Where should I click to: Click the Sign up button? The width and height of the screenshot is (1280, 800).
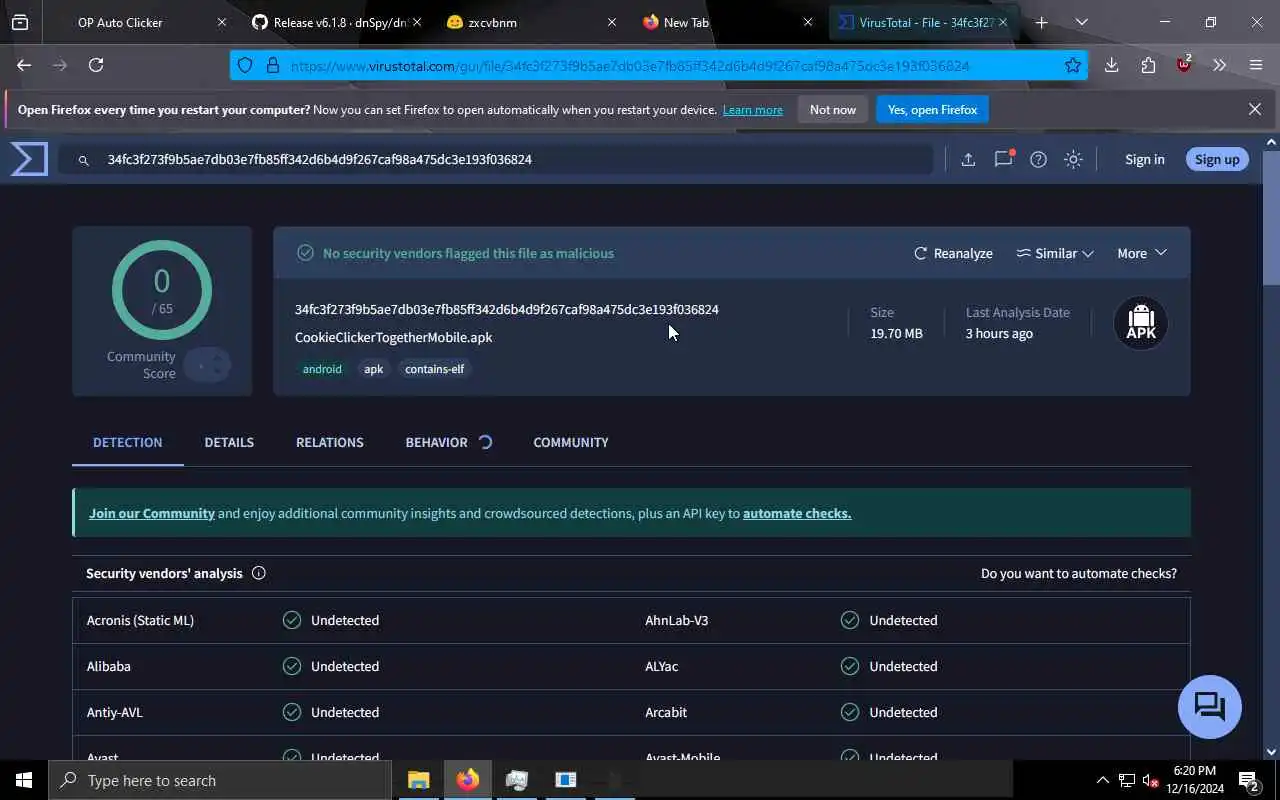tap(1217, 159)
